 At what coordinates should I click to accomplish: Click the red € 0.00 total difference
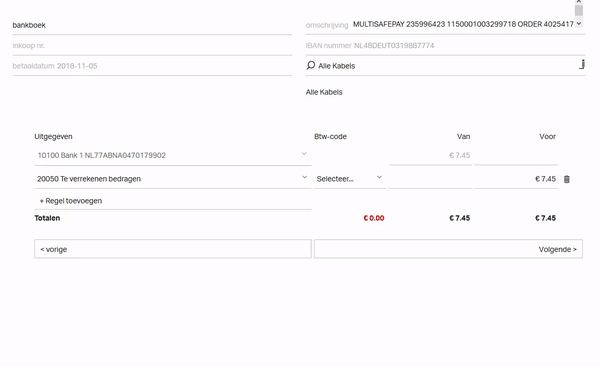click(x=374, y=218)
